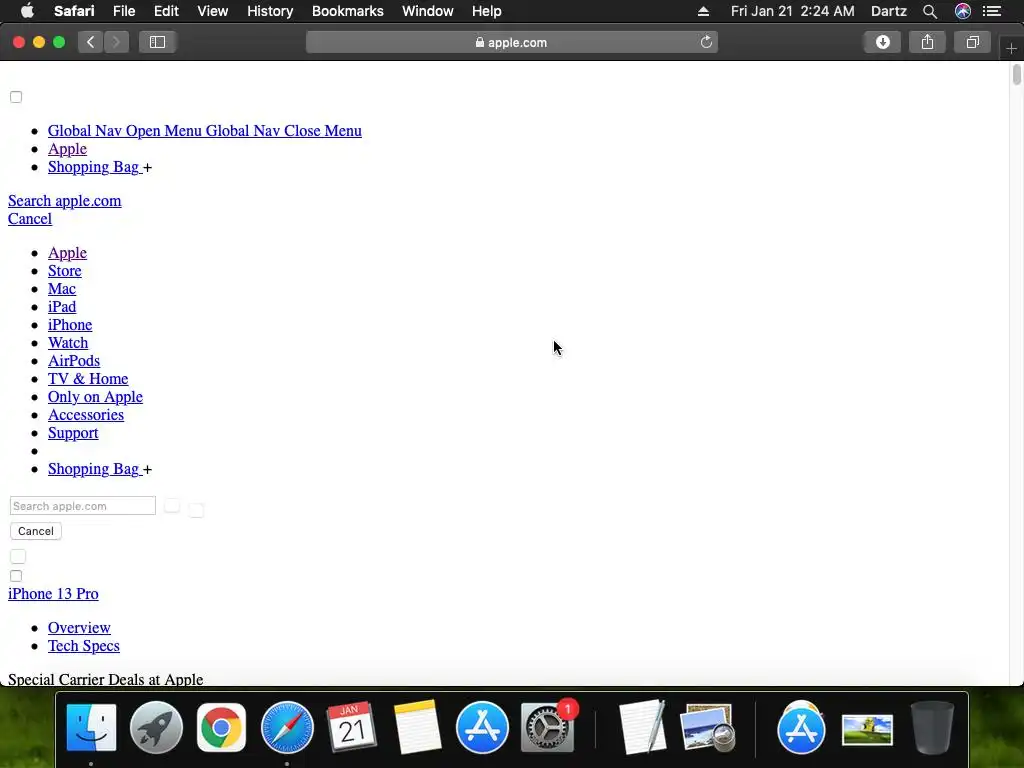
Task: Click the date and time in menu bar
Action: 792,11
